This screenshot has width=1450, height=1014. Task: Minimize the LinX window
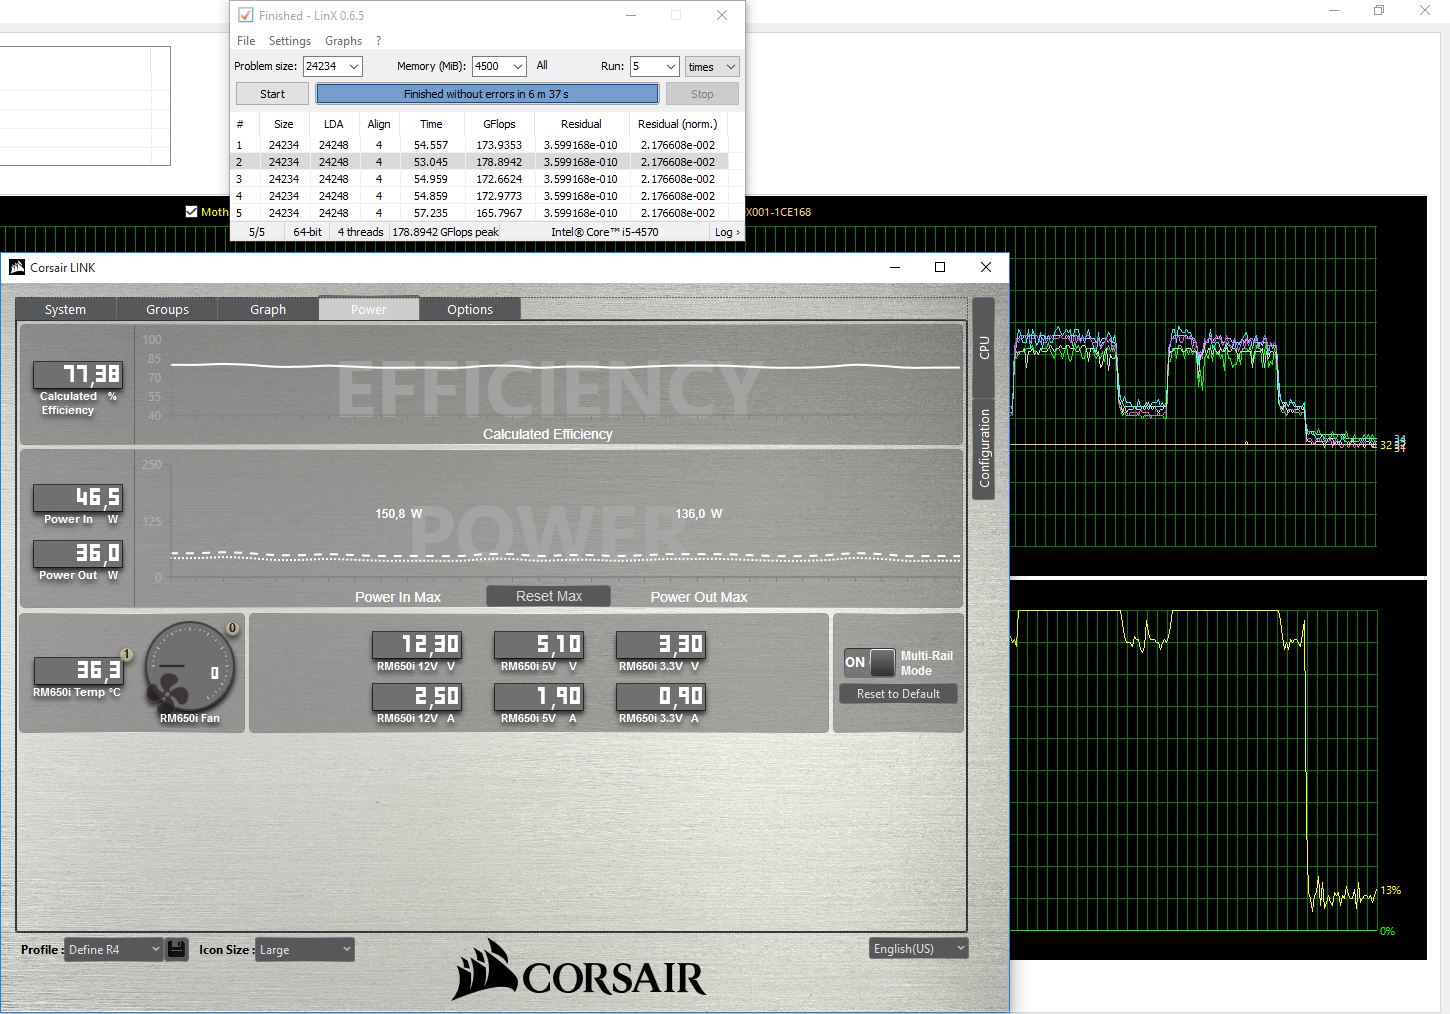click(x=631, y=15)
